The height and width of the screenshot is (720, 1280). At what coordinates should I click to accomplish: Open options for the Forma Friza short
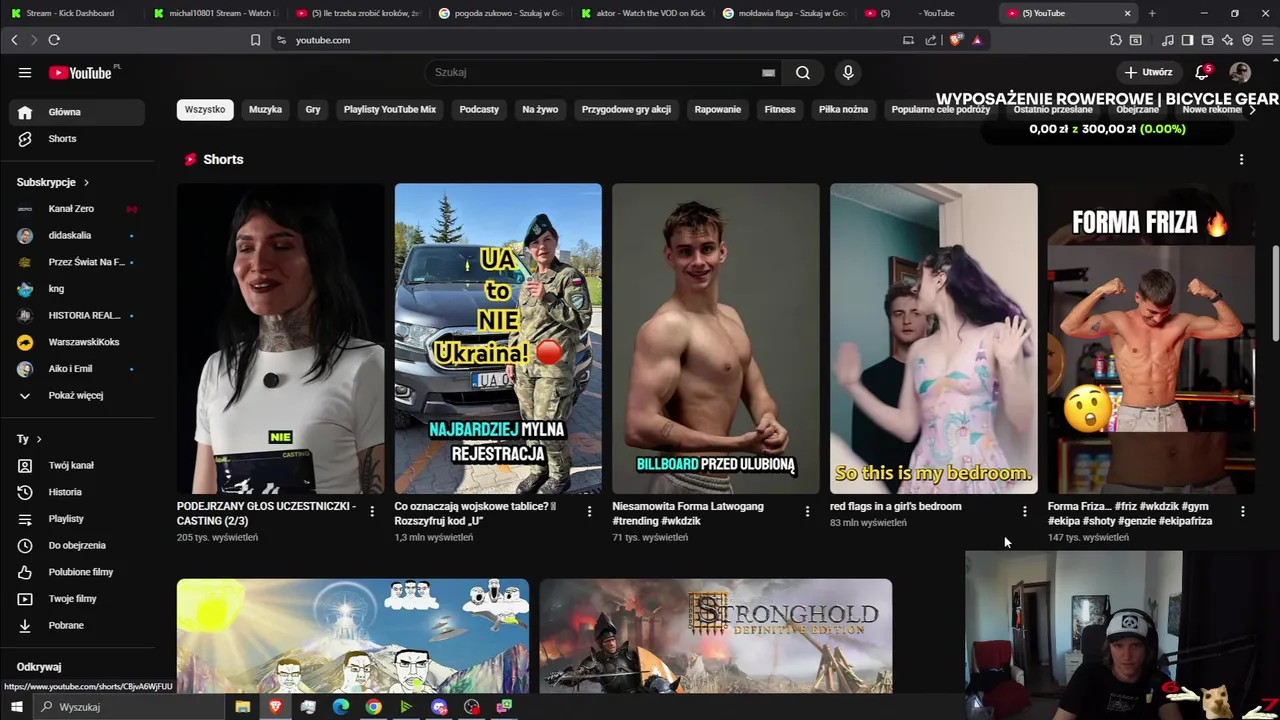coord(1242,511)
